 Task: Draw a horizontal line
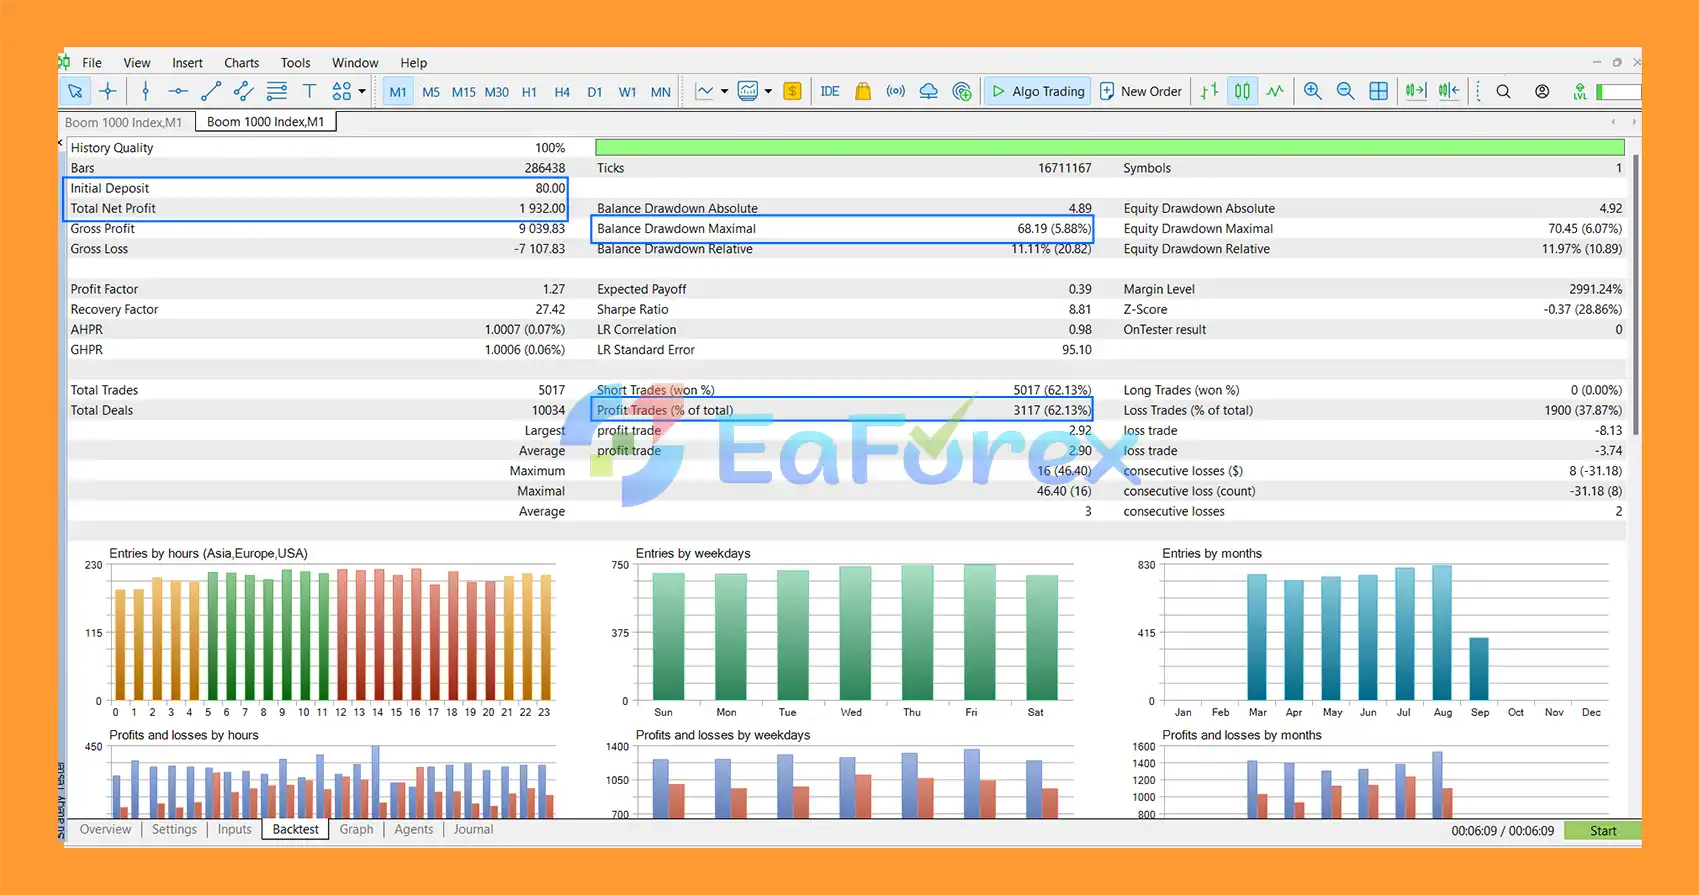[178, 91]
